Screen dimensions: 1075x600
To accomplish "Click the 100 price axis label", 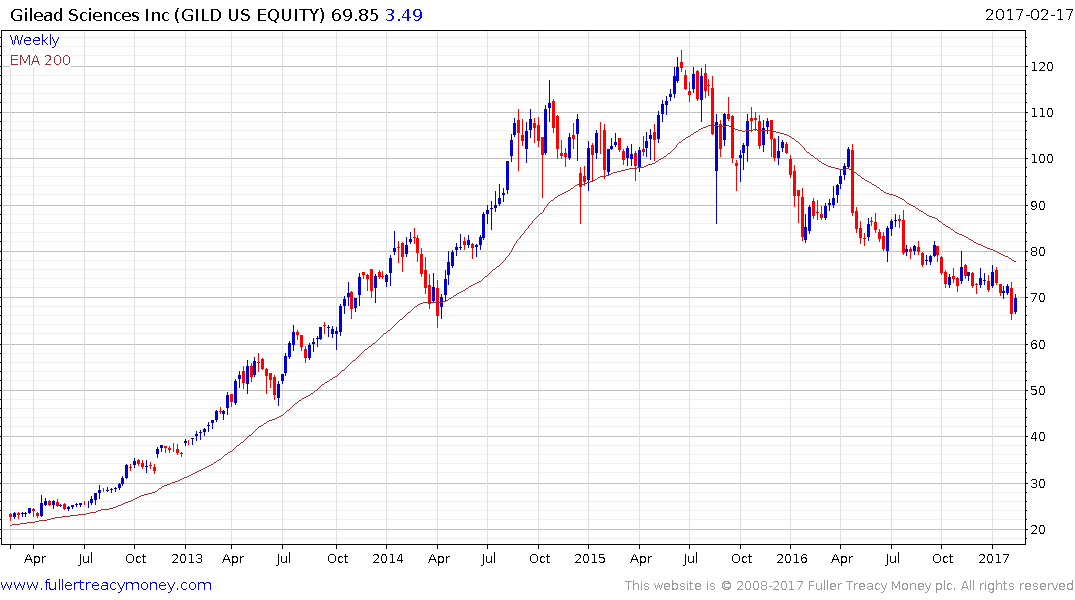I will (x=1041, y=158).
